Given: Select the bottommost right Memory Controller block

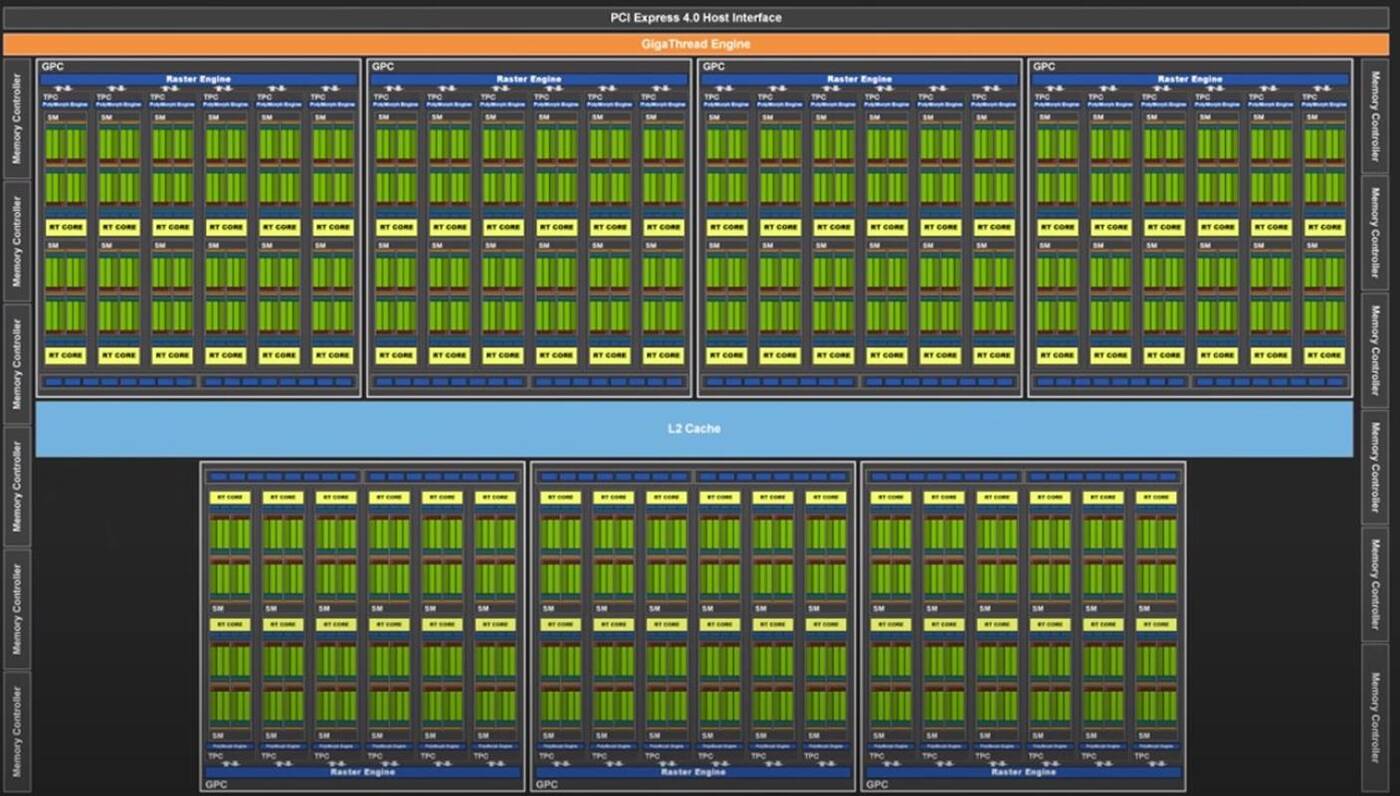Looking at the screenshot, I should pyautogui.click(x=1376, y=717).
